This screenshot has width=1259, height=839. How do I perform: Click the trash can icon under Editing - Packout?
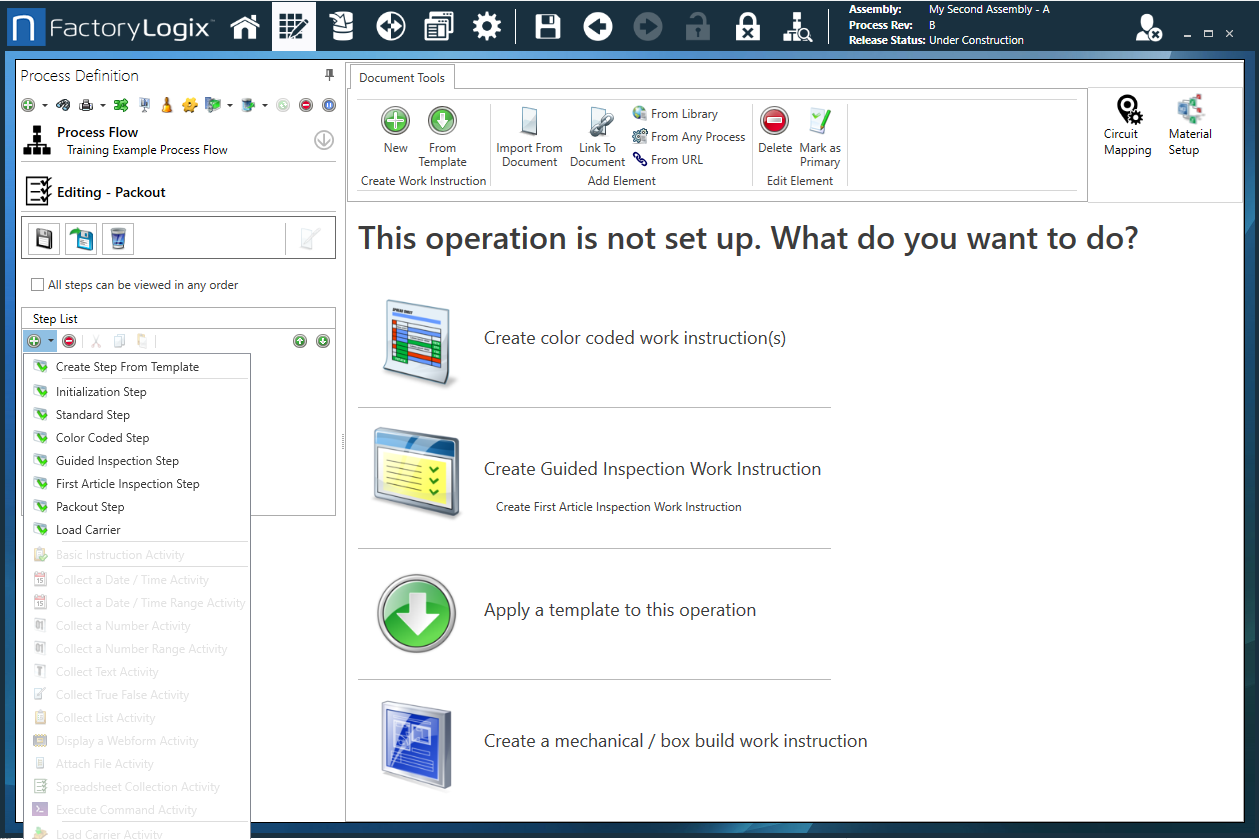coord(117,238)
